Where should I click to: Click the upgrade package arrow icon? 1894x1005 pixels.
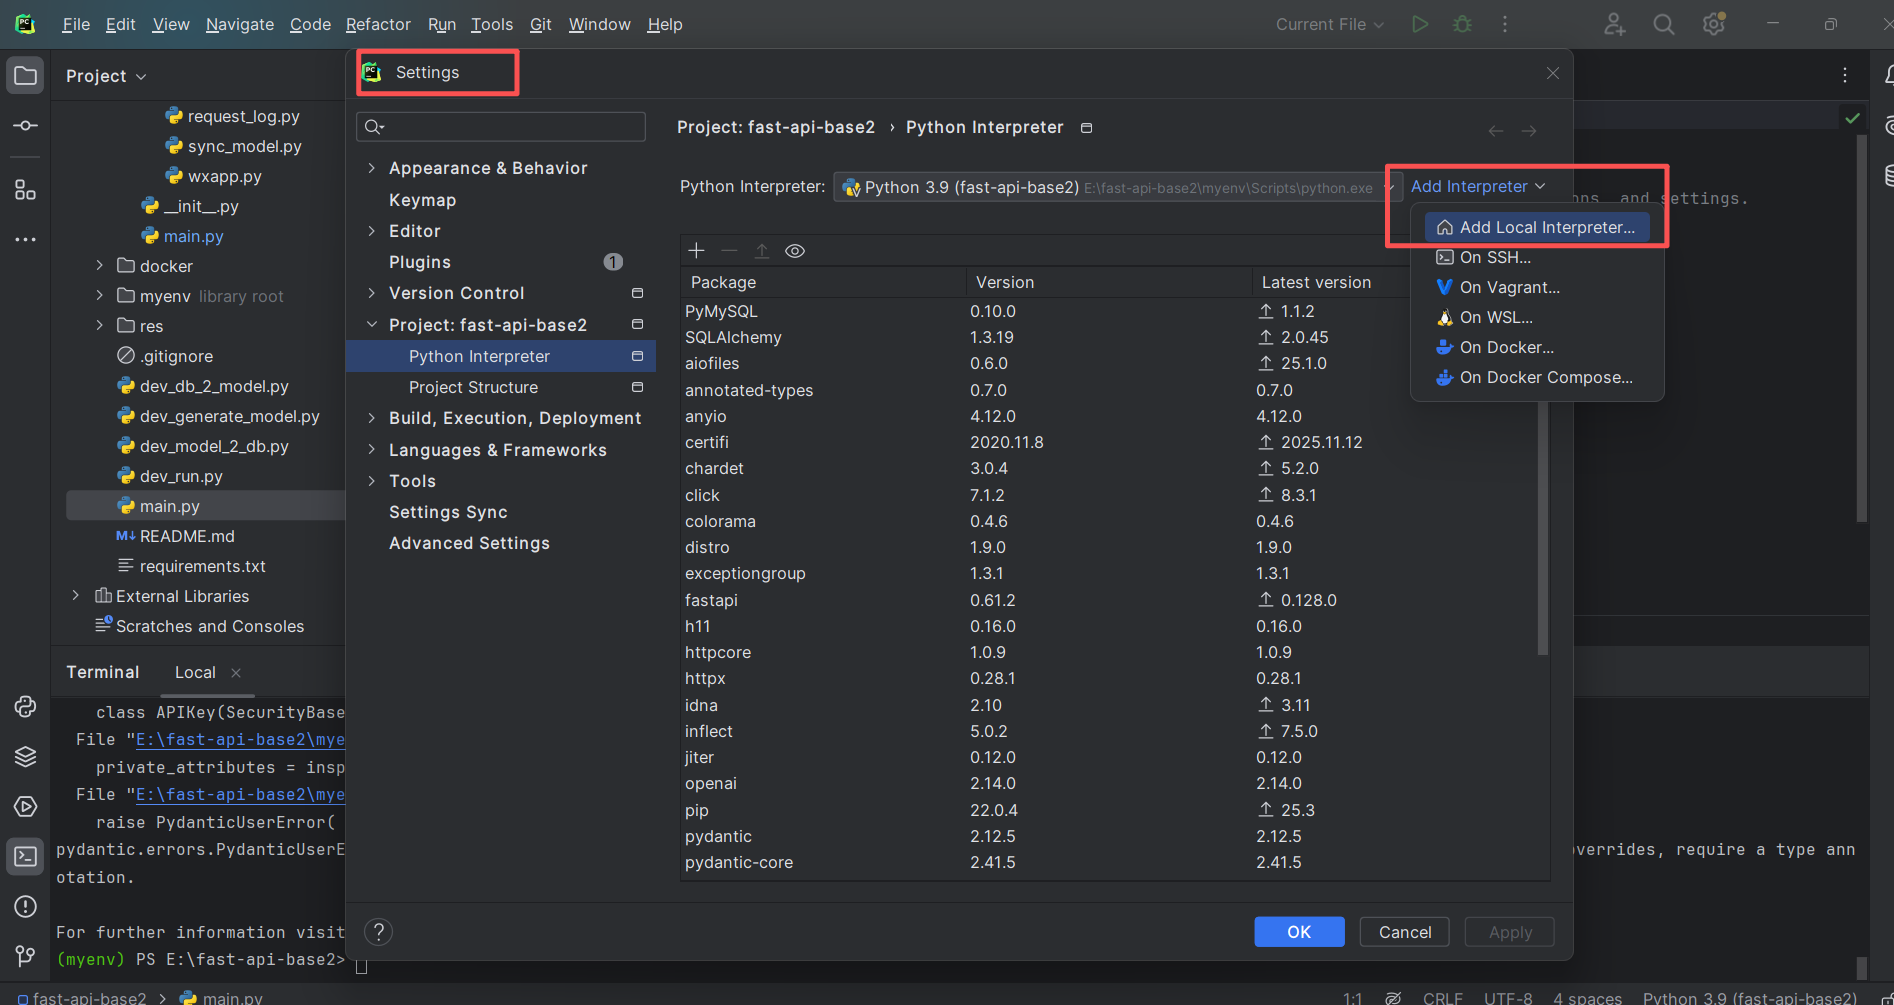(x=762, y=251)
